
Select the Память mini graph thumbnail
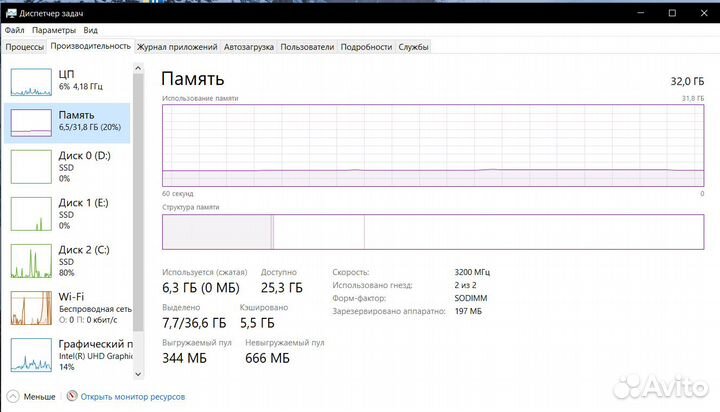click(x=31, y=123)
